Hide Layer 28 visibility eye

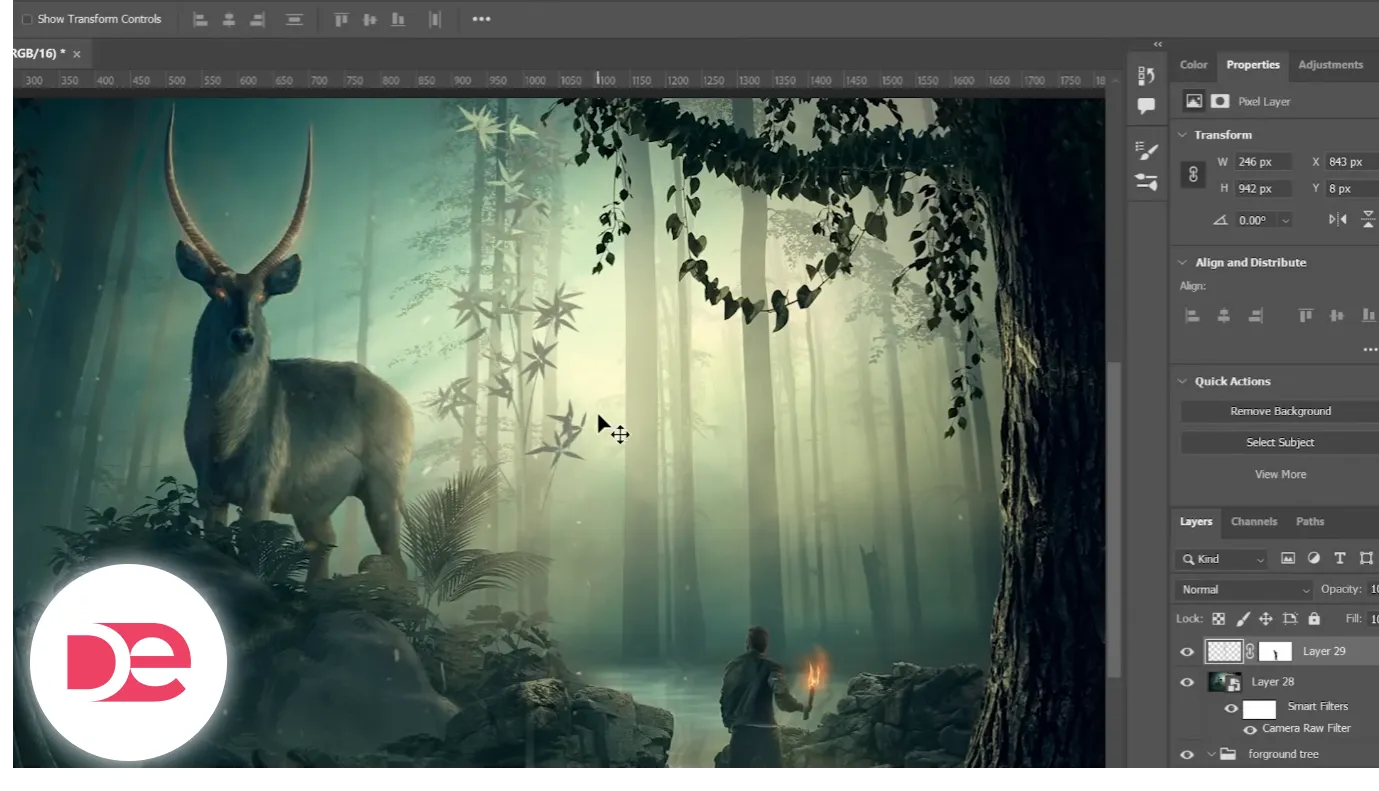tap(1187, 682)
